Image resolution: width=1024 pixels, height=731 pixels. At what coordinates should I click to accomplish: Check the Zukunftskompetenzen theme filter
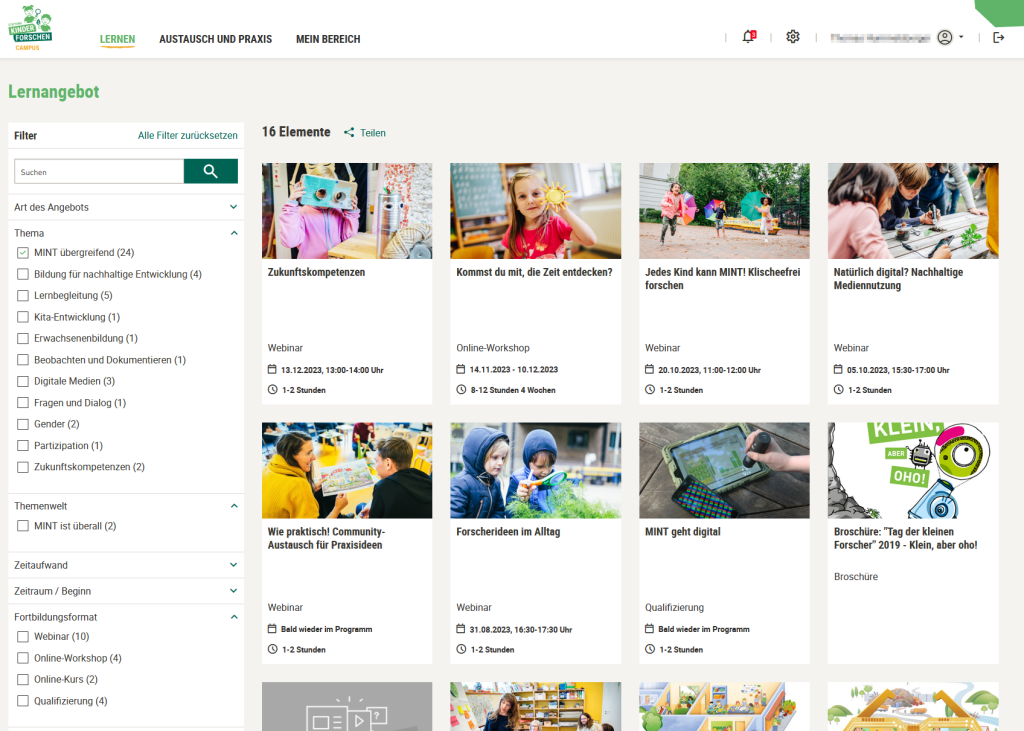coord(23,467)
